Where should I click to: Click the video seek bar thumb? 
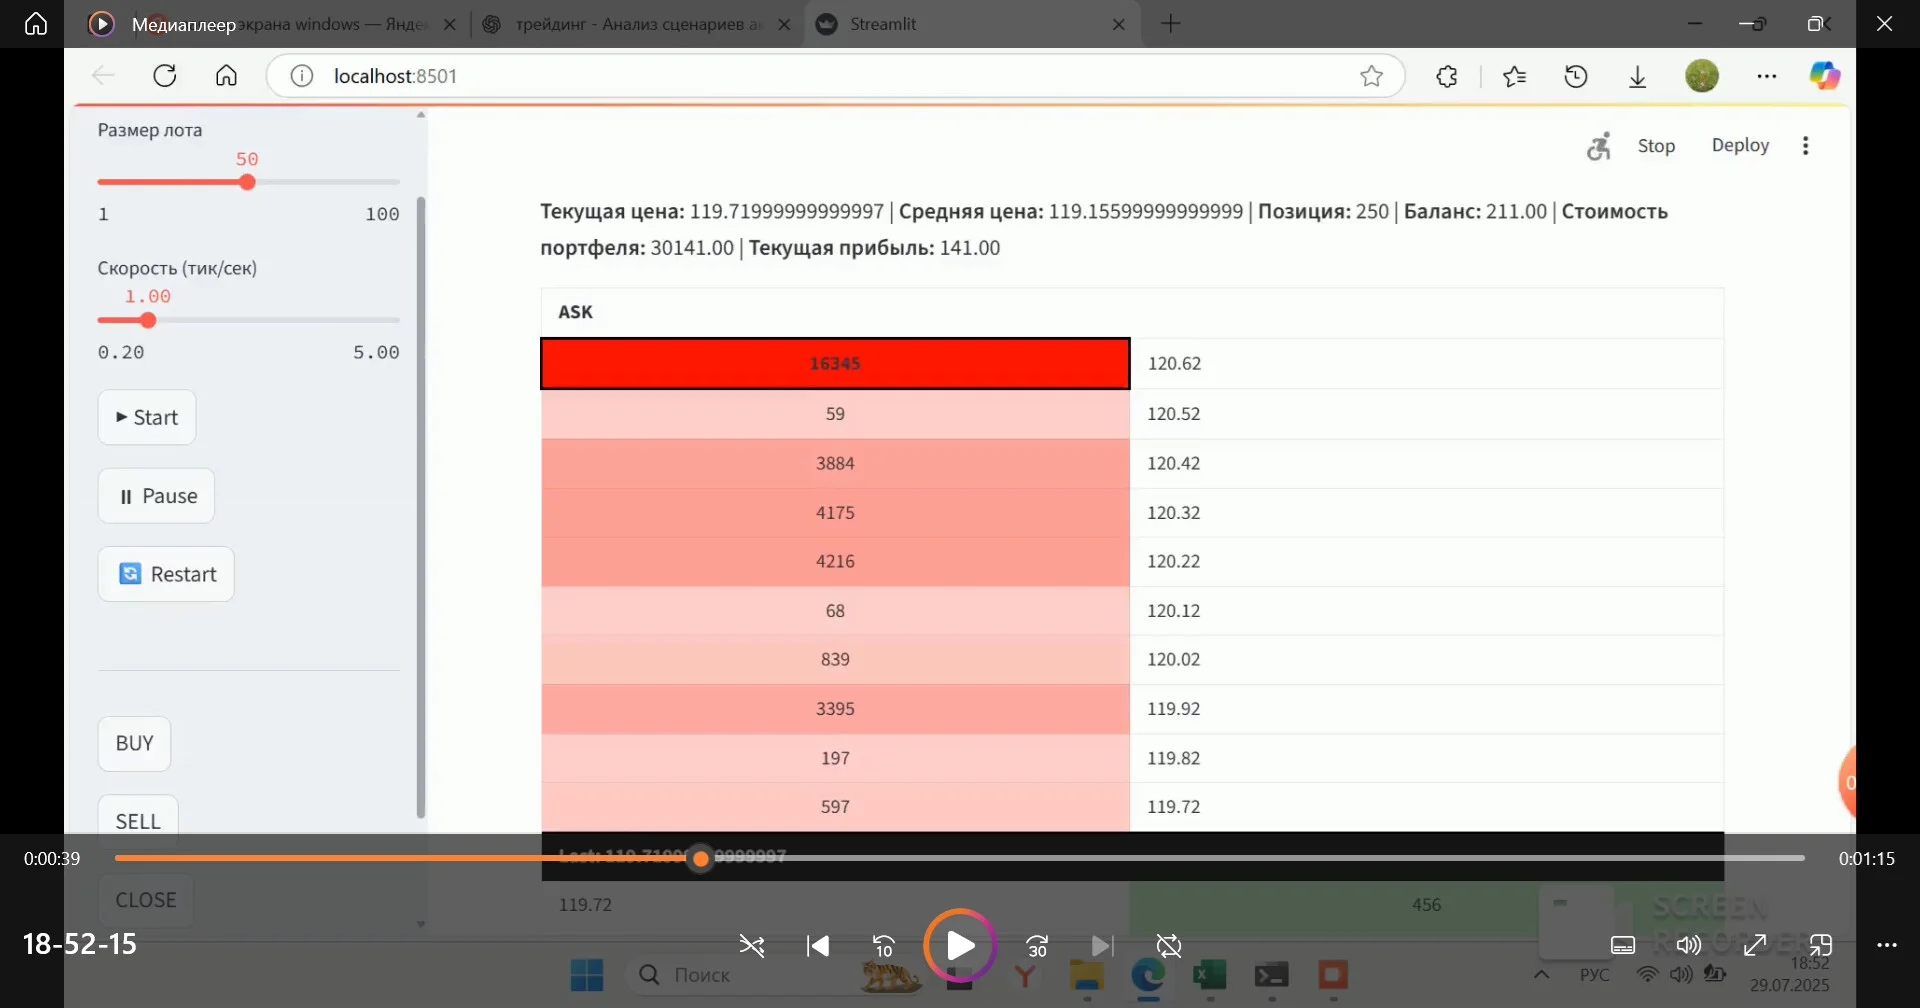pyautogui.click(x=701, y=858)
